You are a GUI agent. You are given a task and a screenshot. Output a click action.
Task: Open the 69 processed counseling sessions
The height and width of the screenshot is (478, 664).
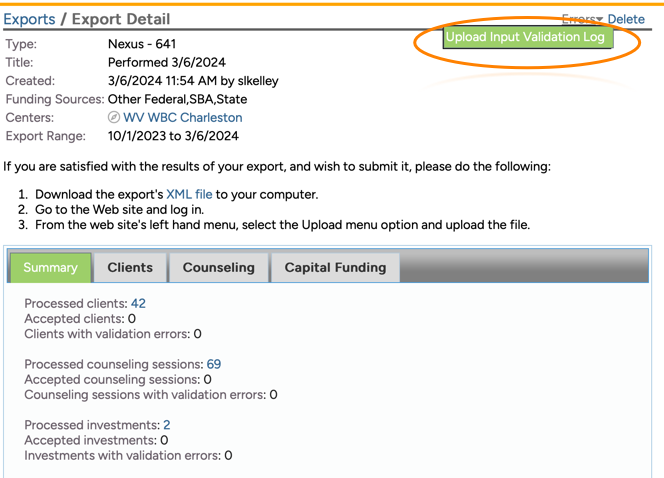click(213, 365)
